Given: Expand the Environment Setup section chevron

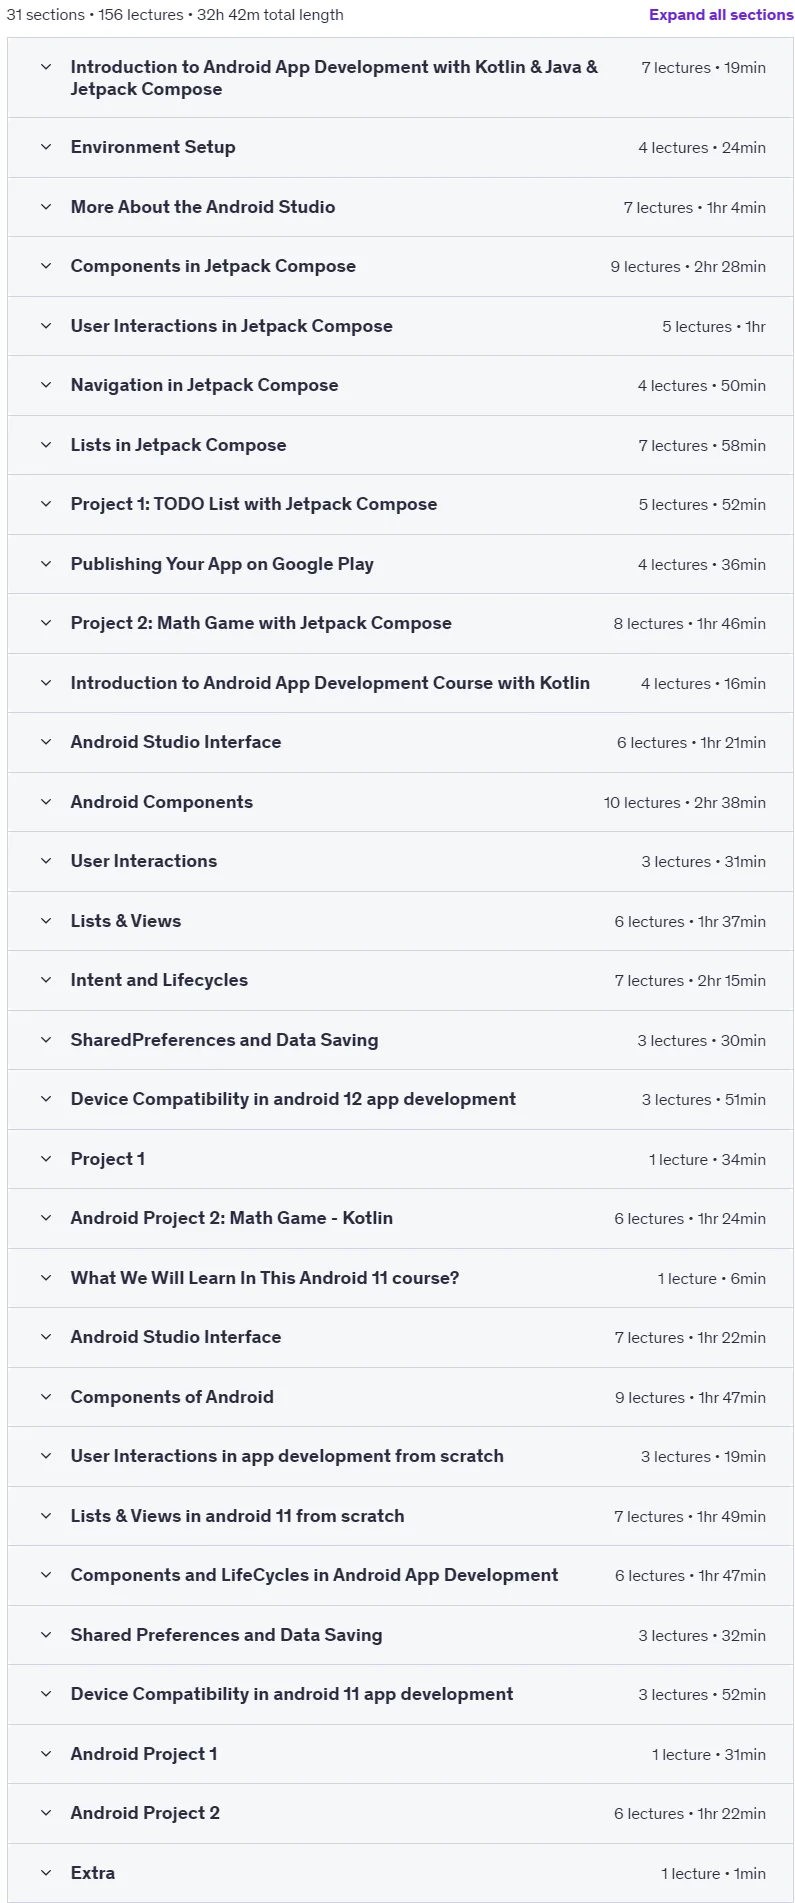Looking at the screenshot, I should [x=46, y=147].
